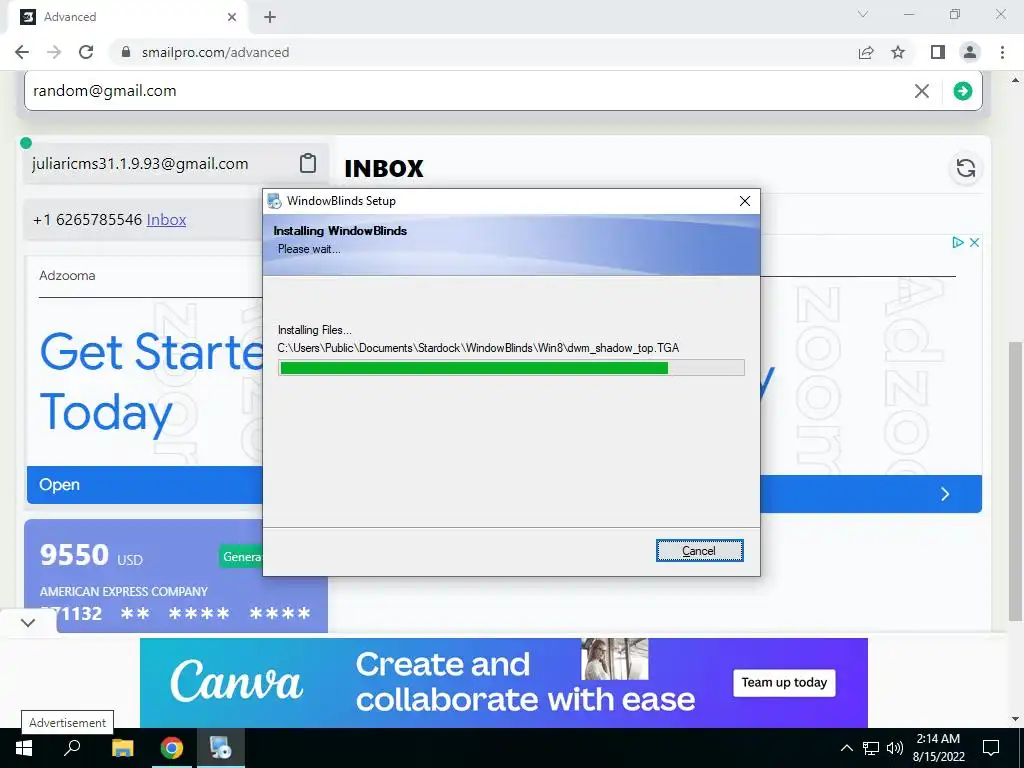Click the juliaricms31.1.9.93@gmail.com address
The height and width of the screenshot is (768, 1024).
tap(140, 163)
